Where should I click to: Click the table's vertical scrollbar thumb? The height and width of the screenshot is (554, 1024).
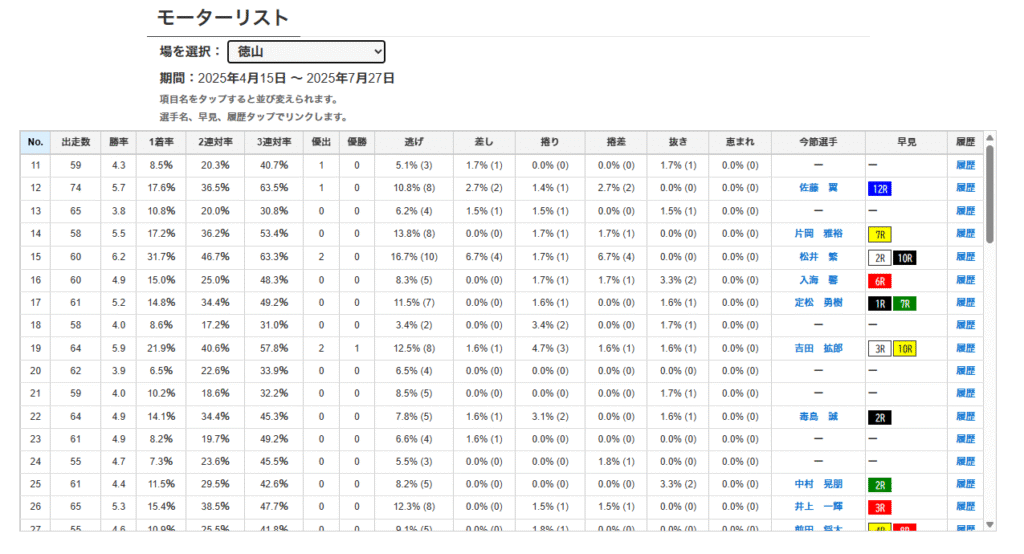click(x=989, y=194)
